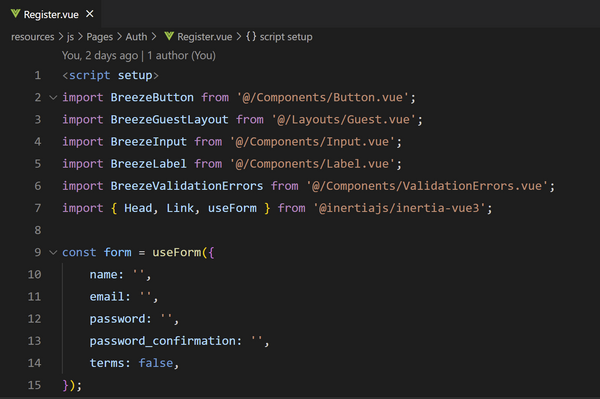The image size is (600, 399).
Task: Click the false value on terms line
Action: click(156, 363)
